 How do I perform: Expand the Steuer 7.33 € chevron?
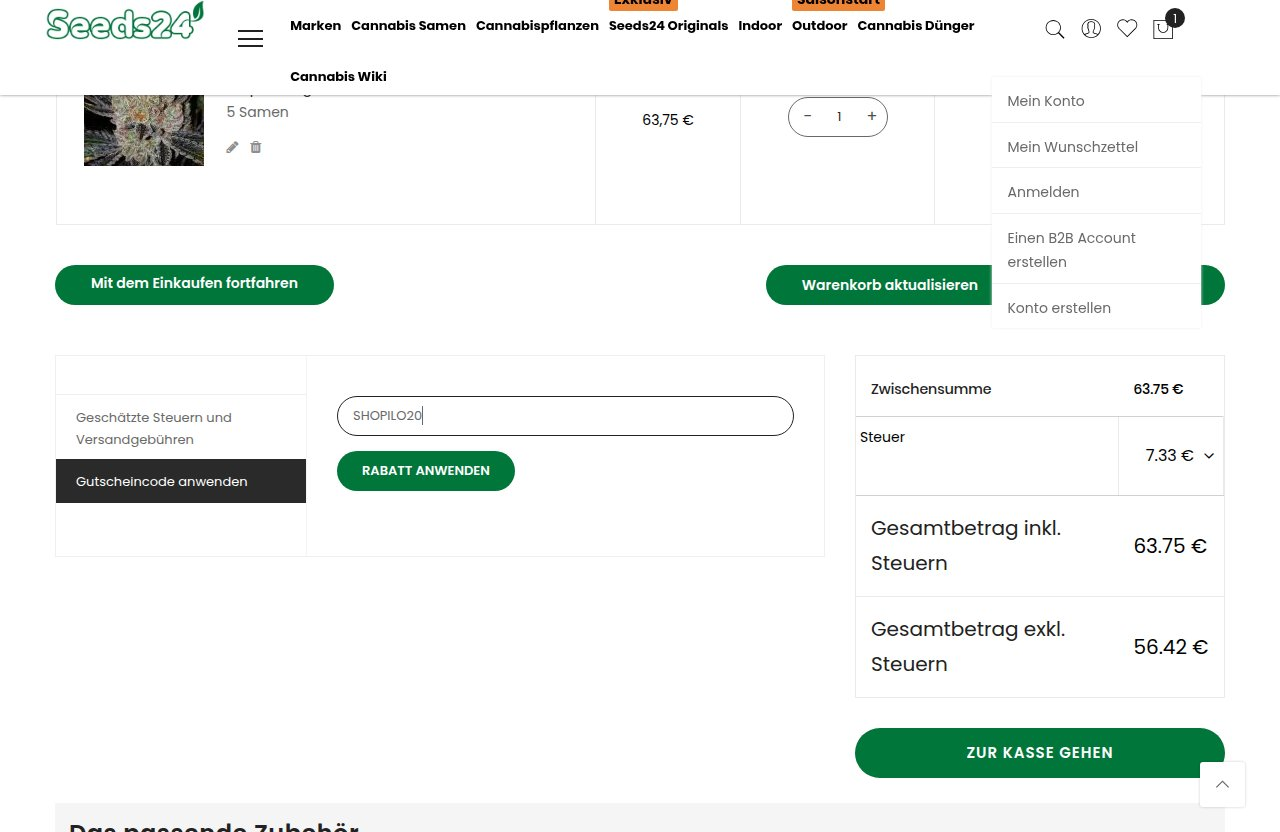(x=1209, y=456)
